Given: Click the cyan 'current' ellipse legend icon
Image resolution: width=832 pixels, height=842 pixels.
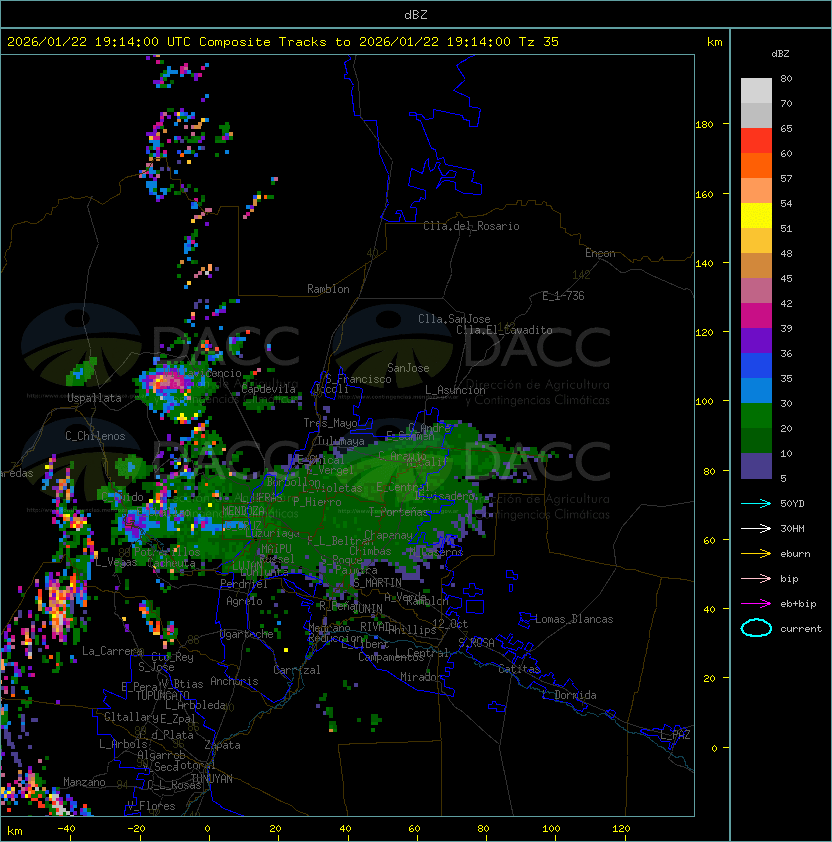Looking at the screenshot, I should point(756,628).
